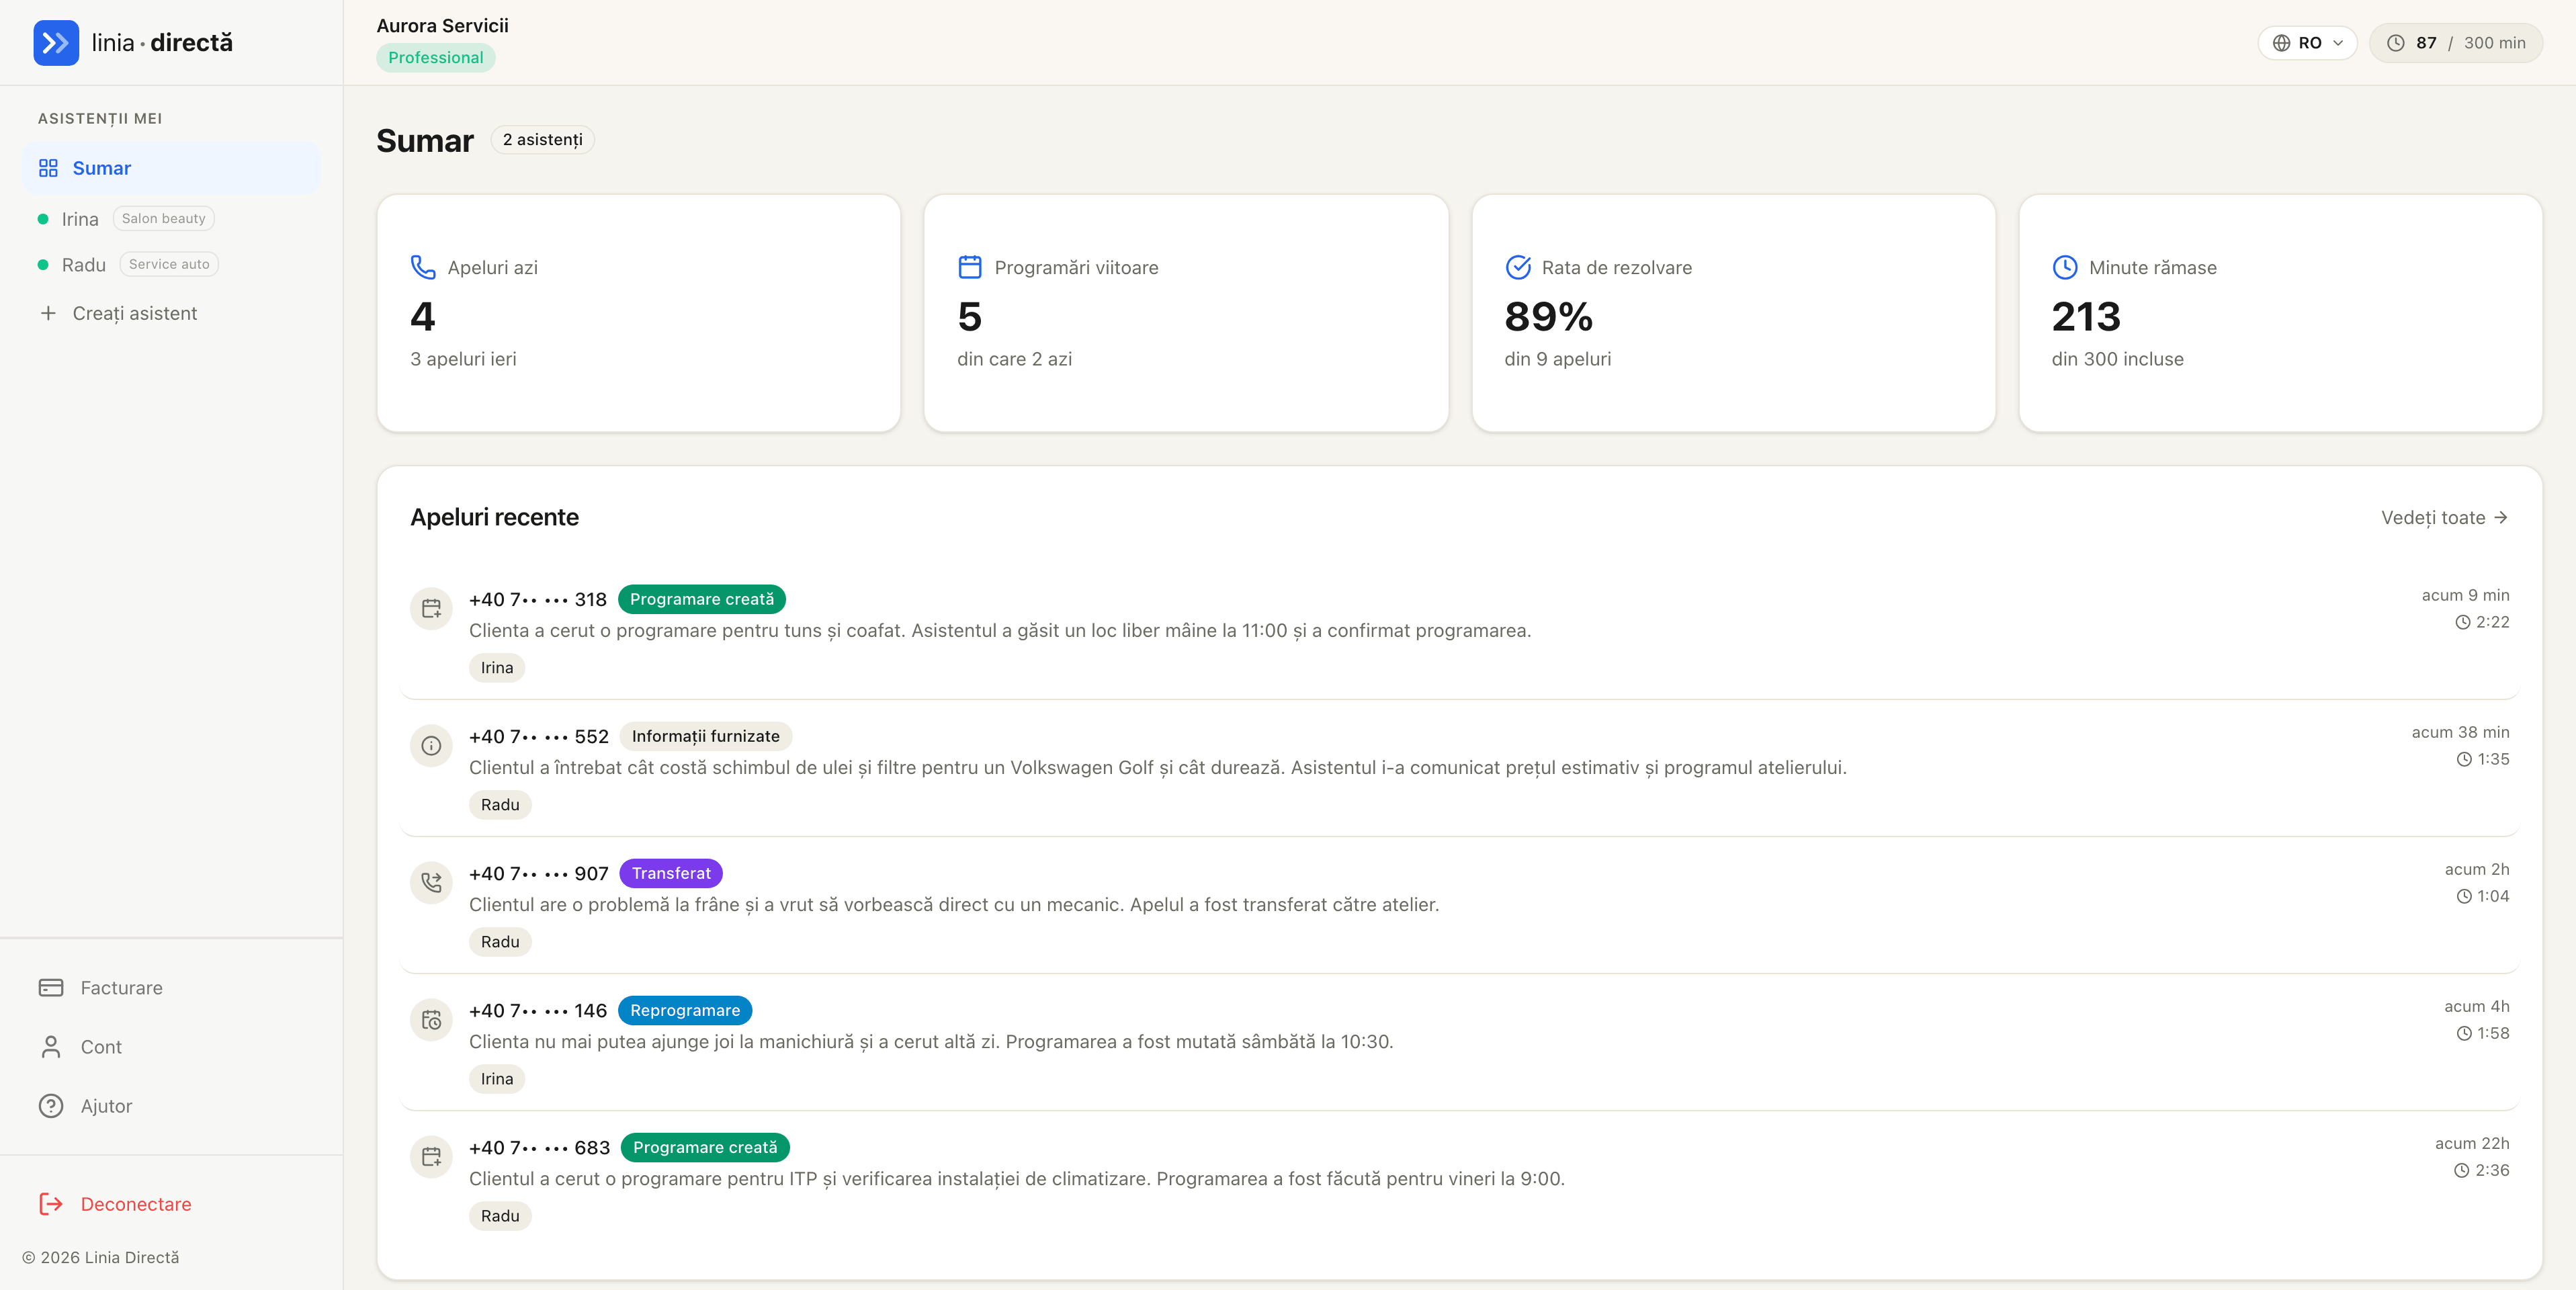Click the Deconectare logout icon
2576x1290 pixels.
(x=51, y=1204)
